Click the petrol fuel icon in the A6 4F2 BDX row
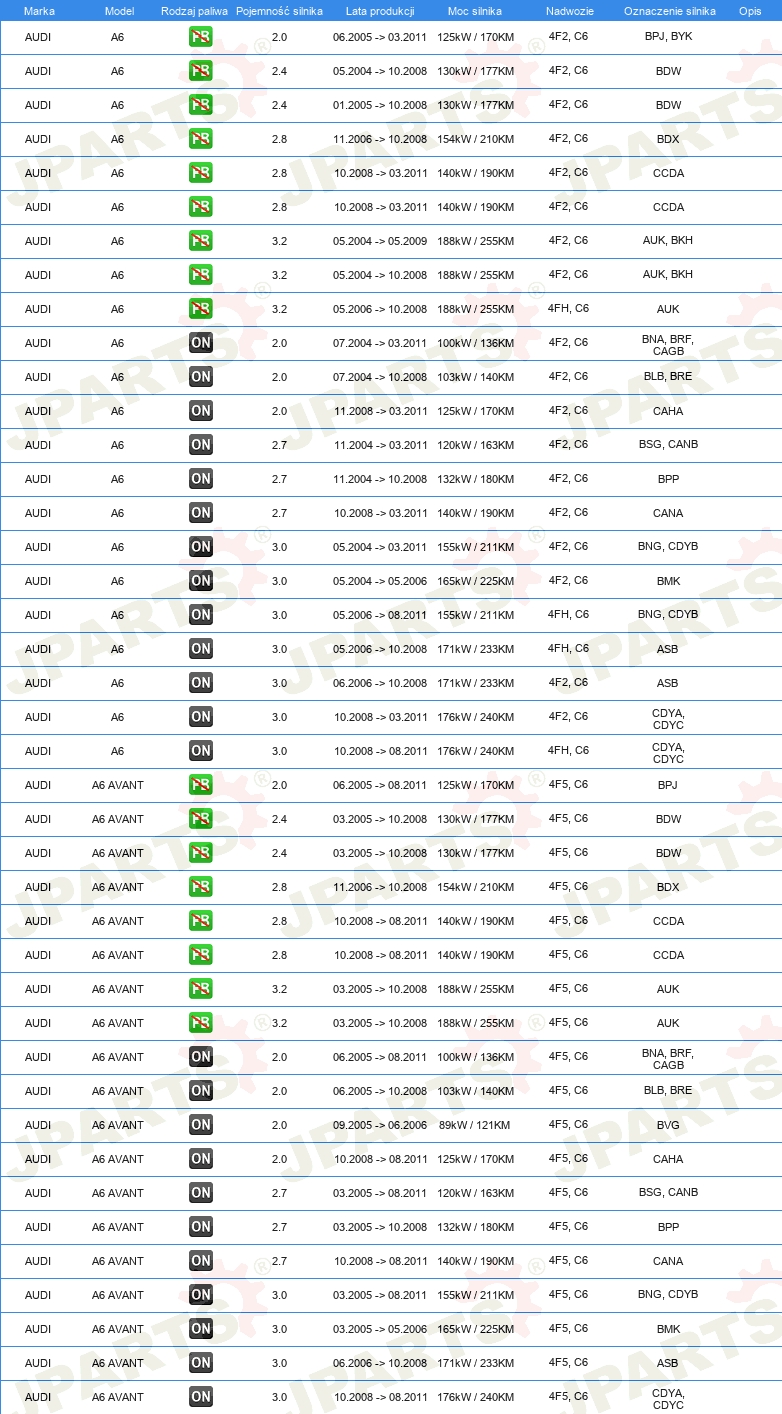 coord(201,139)
